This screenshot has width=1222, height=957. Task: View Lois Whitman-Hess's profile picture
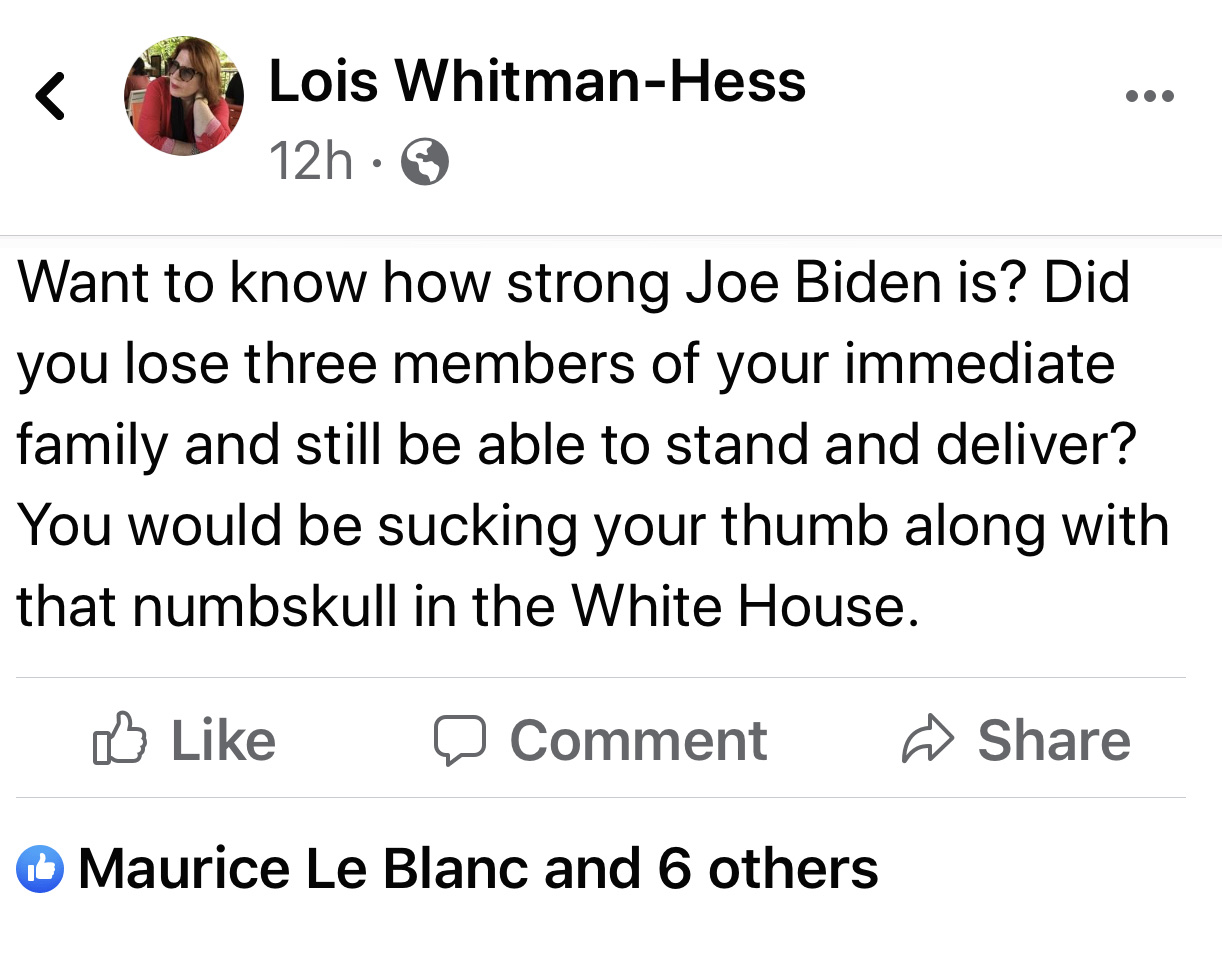(183, 96)
